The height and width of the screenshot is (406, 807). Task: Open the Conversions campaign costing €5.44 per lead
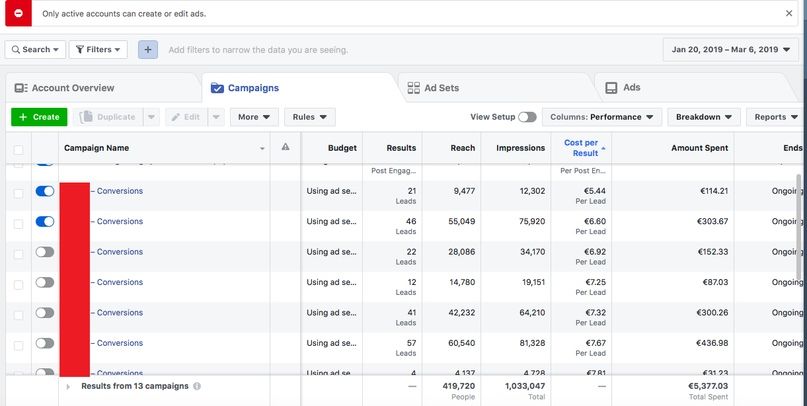(x=119, y=191)
